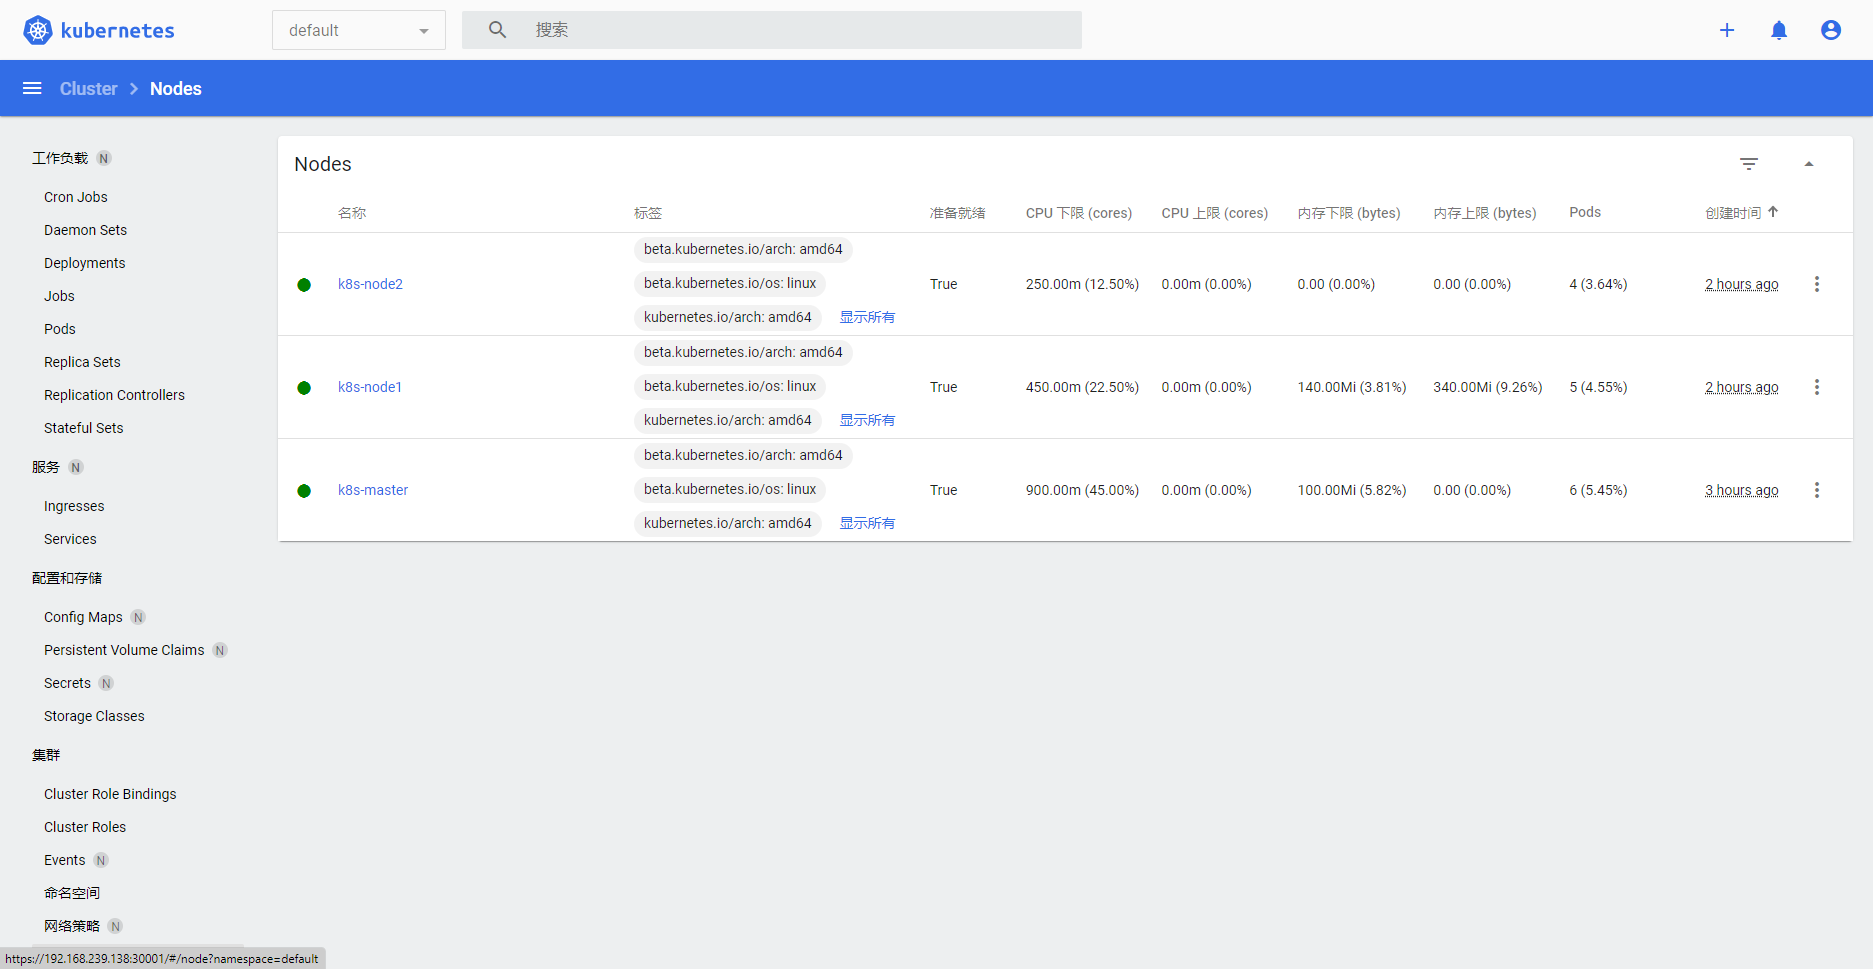Go to Cluster breadcrumb
The height and width of the screenshot is (969, 1873).
pos(88,89)
